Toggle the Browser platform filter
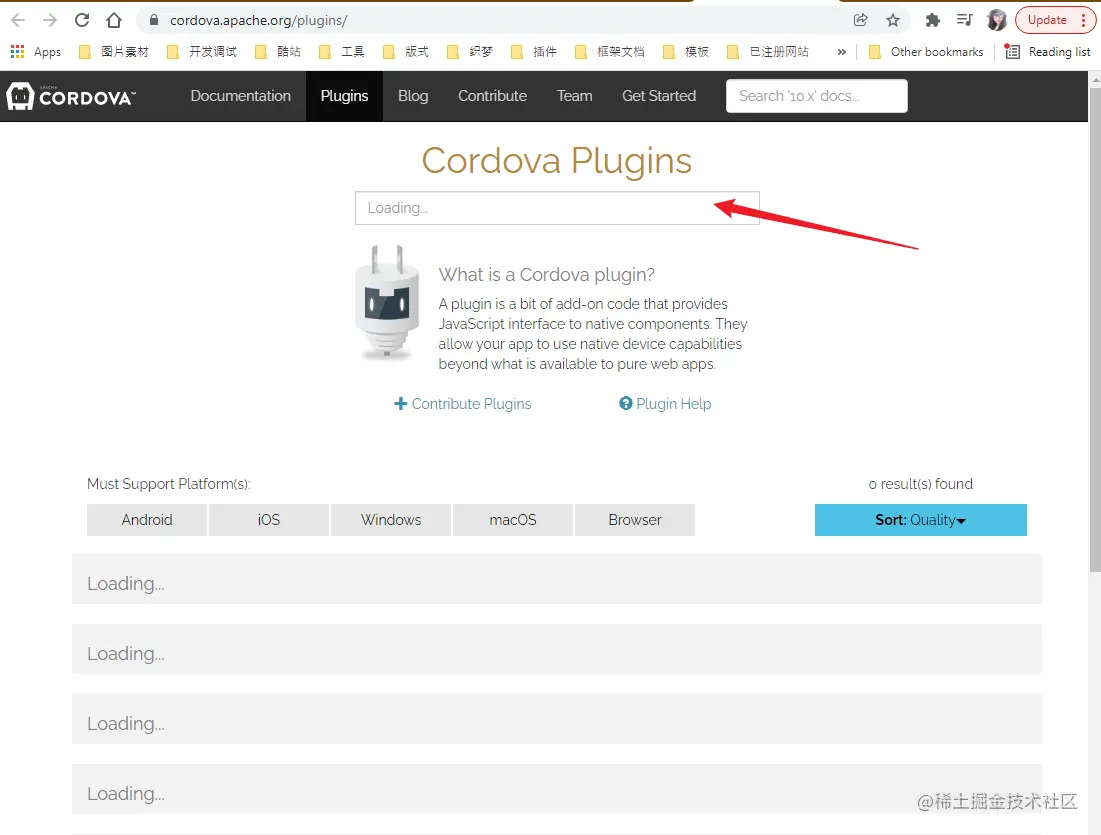The height and width of the screenshot is (835, 1101). (x=635, y=520)
